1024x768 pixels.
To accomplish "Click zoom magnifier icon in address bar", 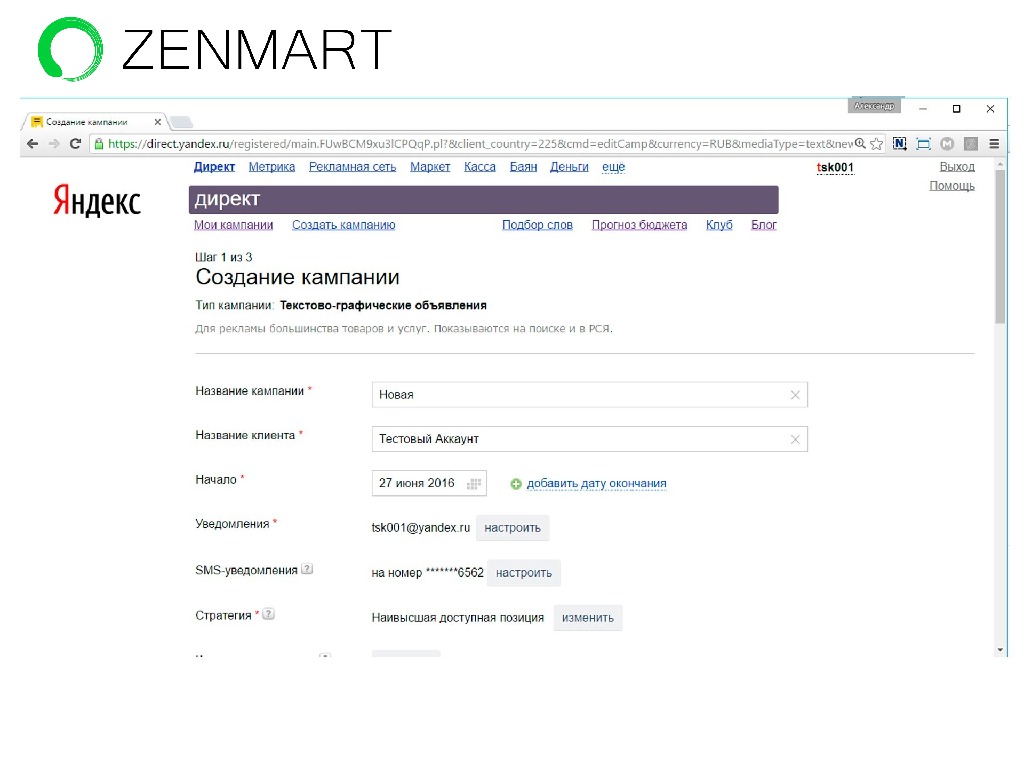I will [861, 144].
